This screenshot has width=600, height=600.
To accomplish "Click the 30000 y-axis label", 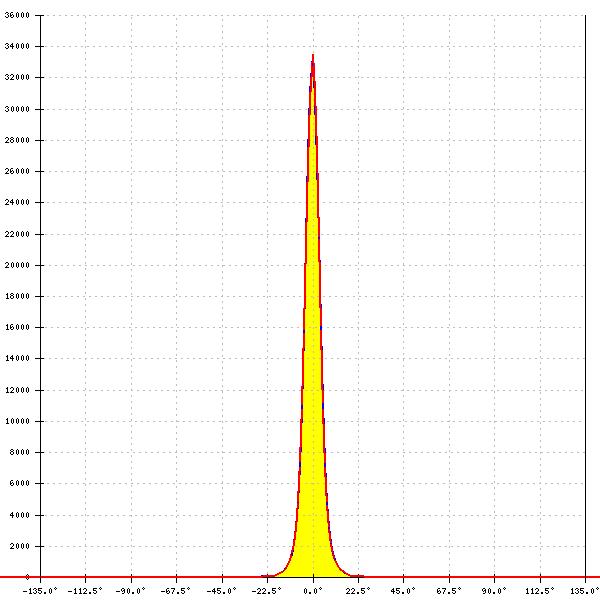I will coord(17,109).
